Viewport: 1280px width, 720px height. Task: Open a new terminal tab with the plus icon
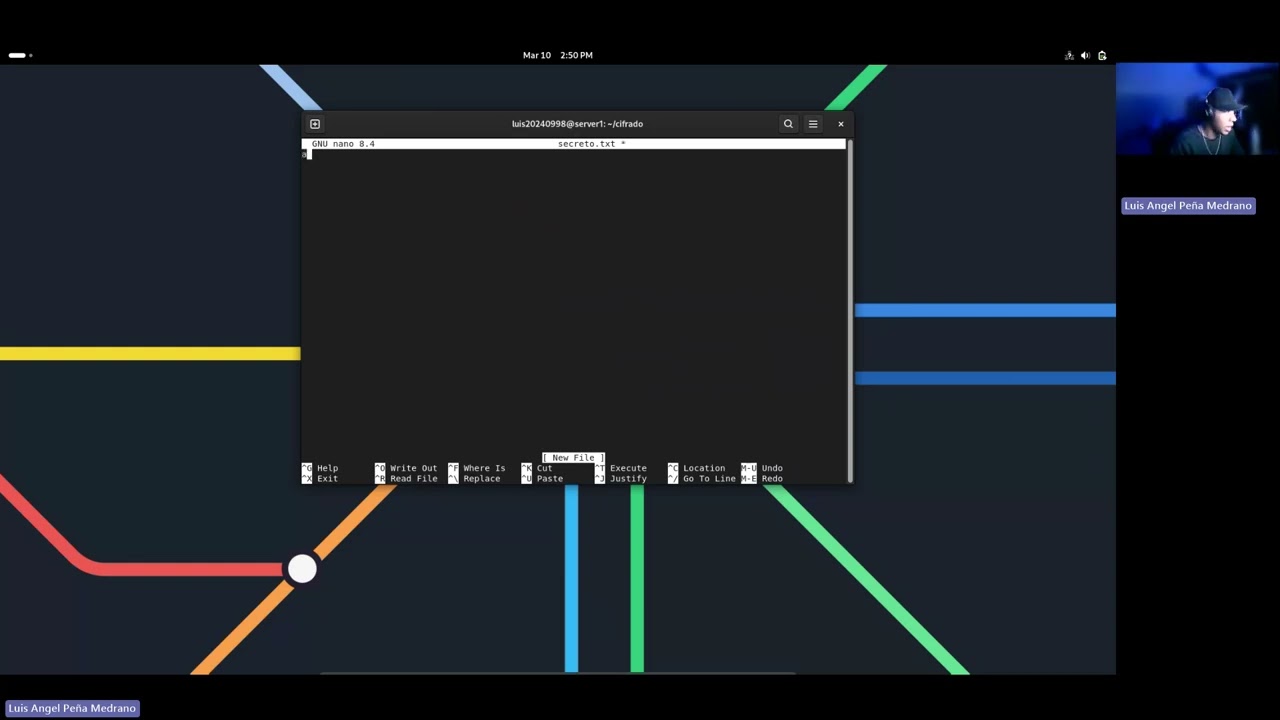click(315, 124)
